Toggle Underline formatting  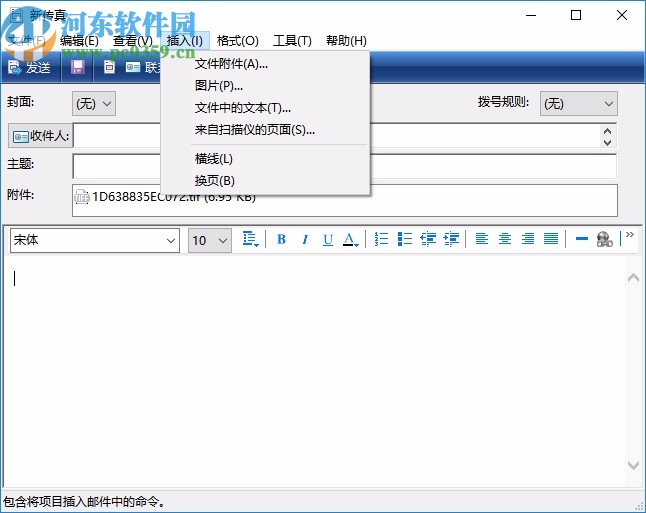point(328,239)
